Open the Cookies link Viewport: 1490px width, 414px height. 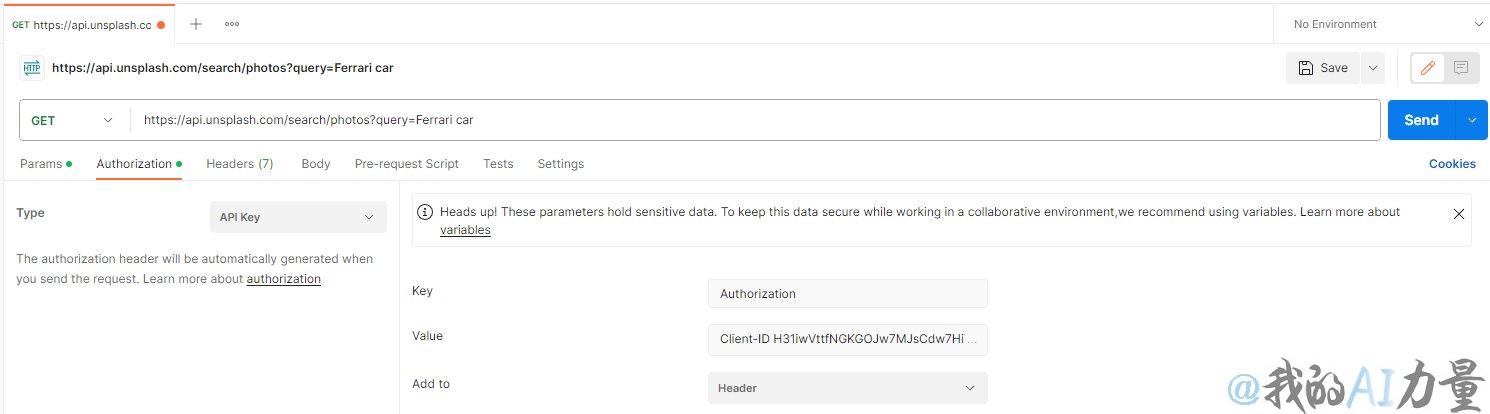[x=1452, y=164]
